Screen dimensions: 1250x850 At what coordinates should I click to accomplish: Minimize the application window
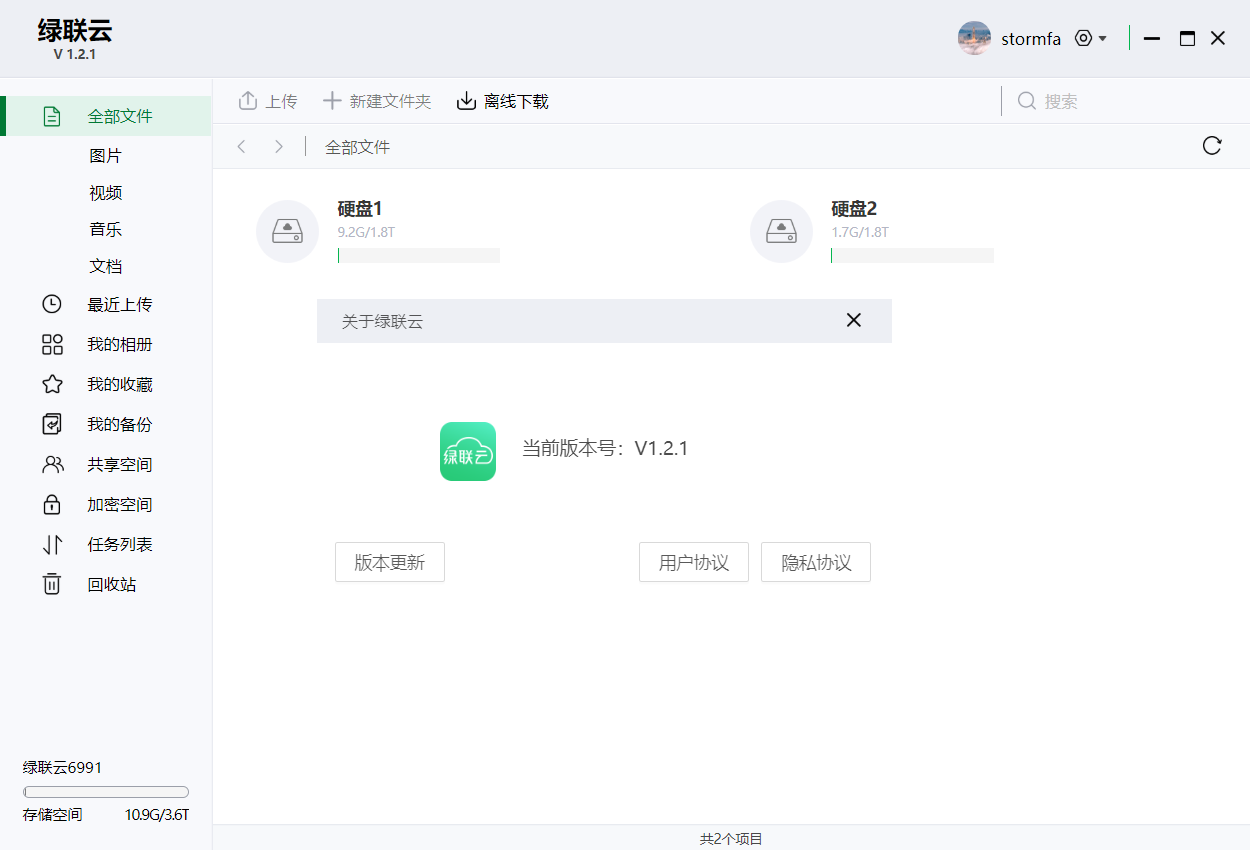coord(1152,39)
